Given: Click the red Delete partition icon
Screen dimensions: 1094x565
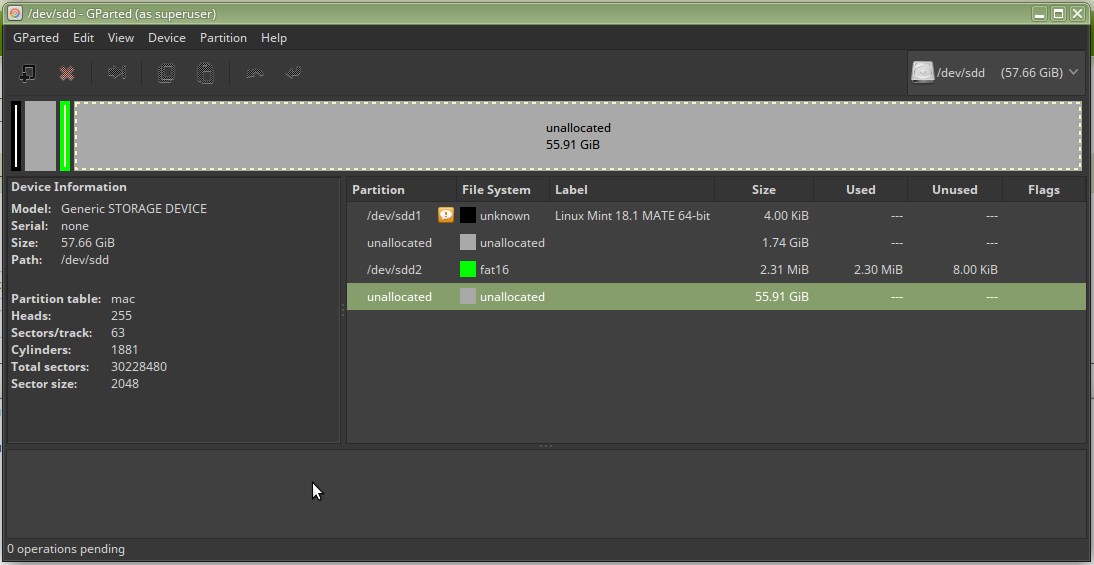Looking at the screenshot, I should 67,73.
